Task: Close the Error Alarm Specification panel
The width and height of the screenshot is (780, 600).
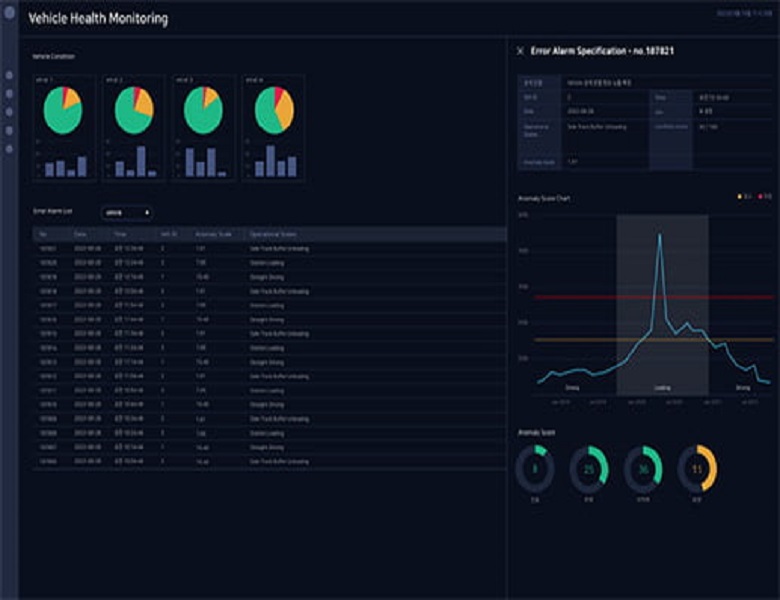Action: point(520,50)
